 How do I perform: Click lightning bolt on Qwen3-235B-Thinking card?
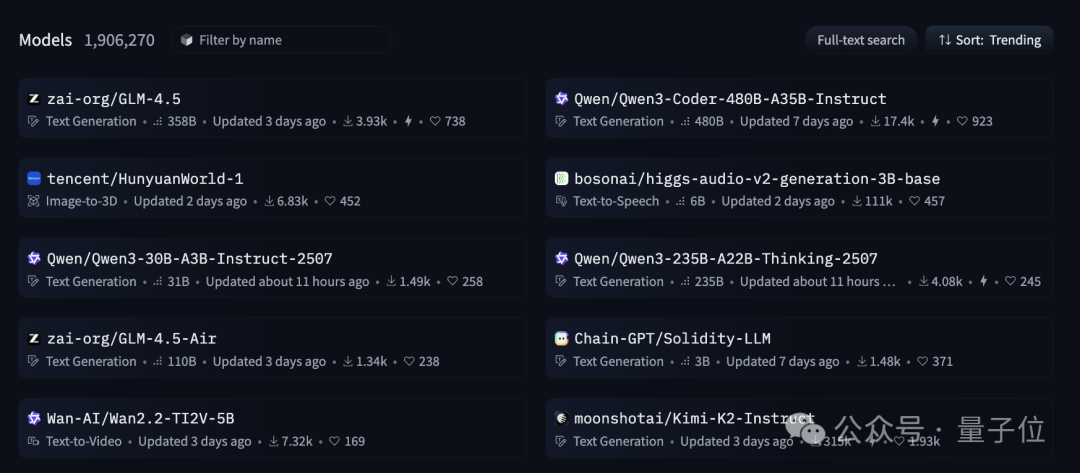984,281
